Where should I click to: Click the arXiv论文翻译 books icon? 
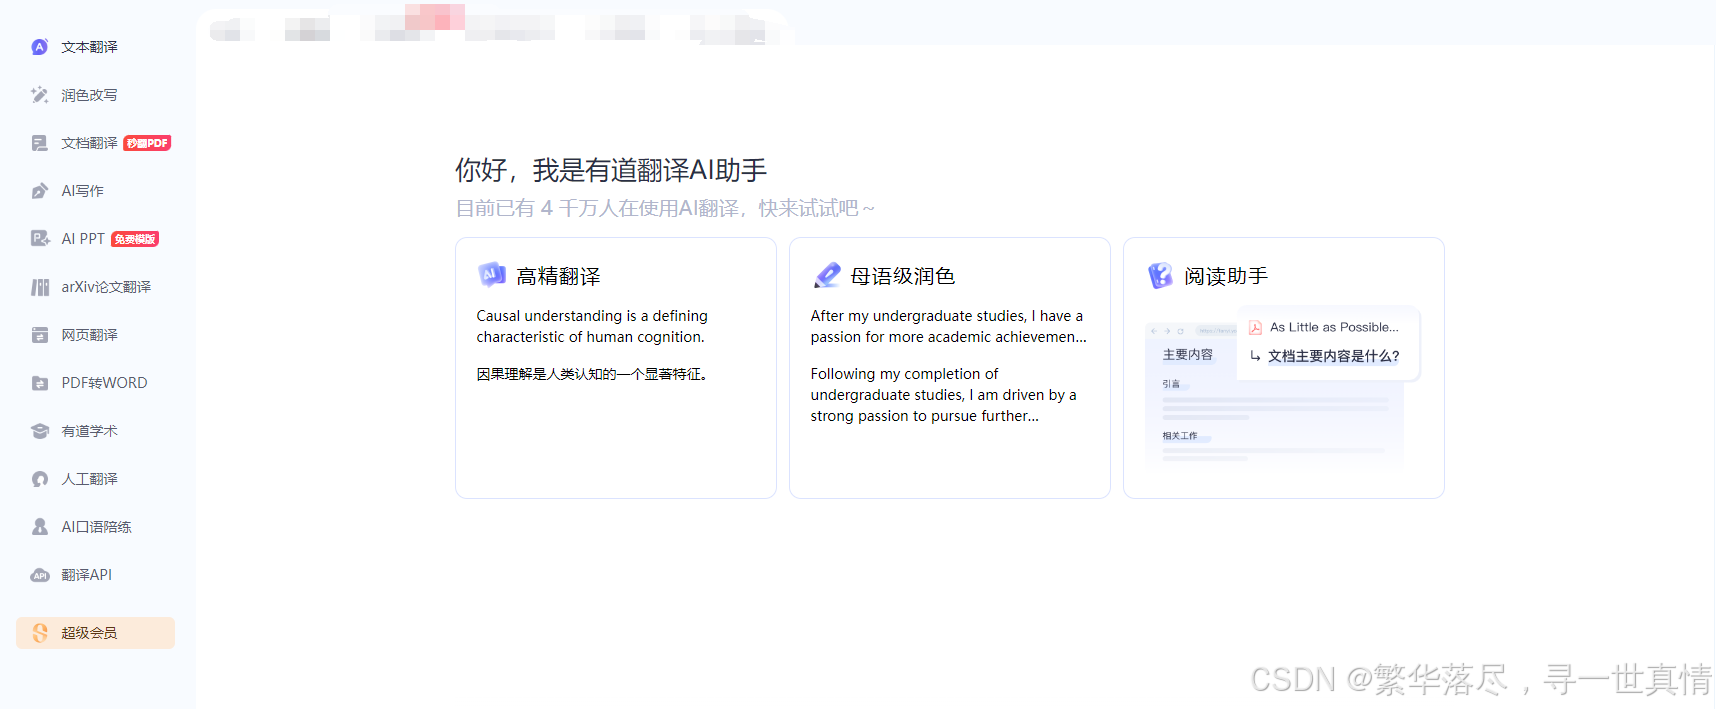click(40, 287)
